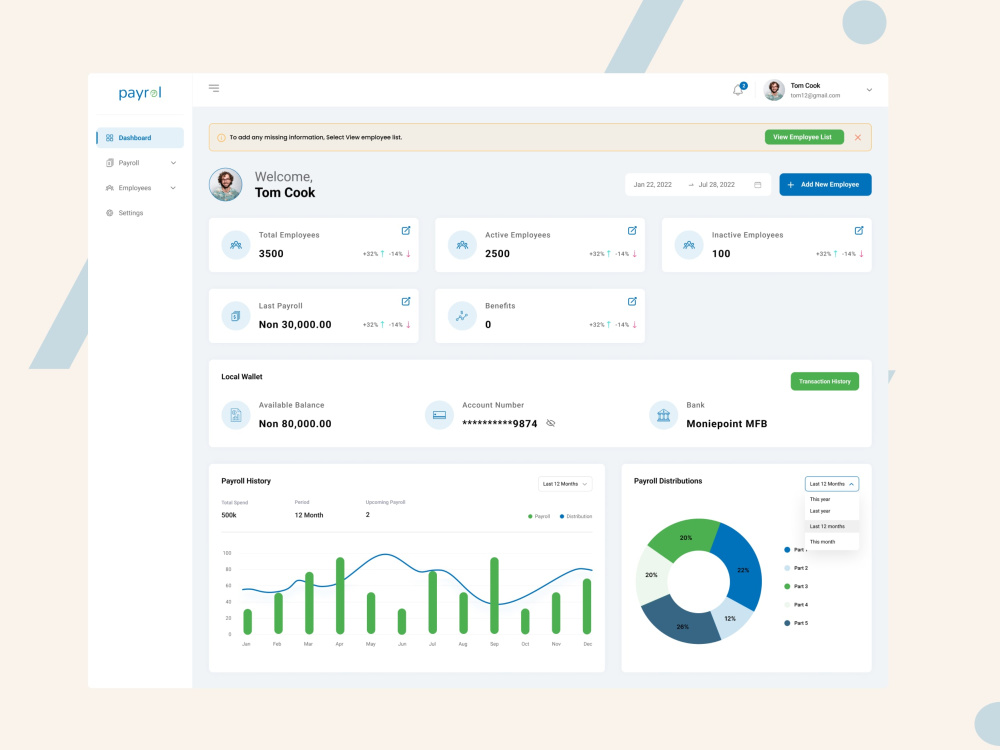Click Welcome profile photo
The width and height of the screenshot is (1000, 750).
[x=226, y=185]
